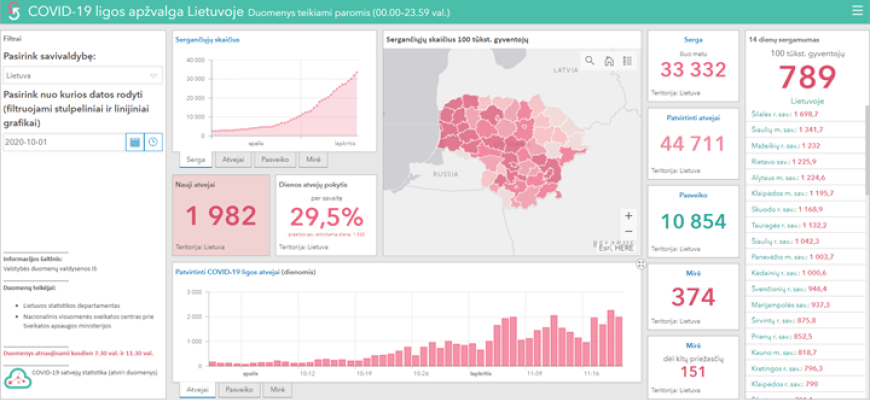Open the calendar date picker icon
Screen dimensions: 870x400
[134, 142]
